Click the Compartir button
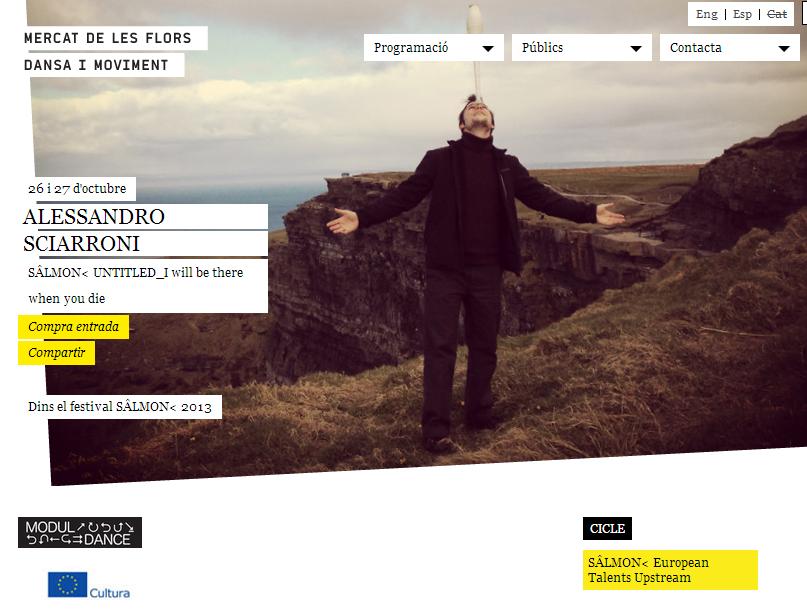Image resolution: width=807 pixels, height=614 pixels. point(57,353)
